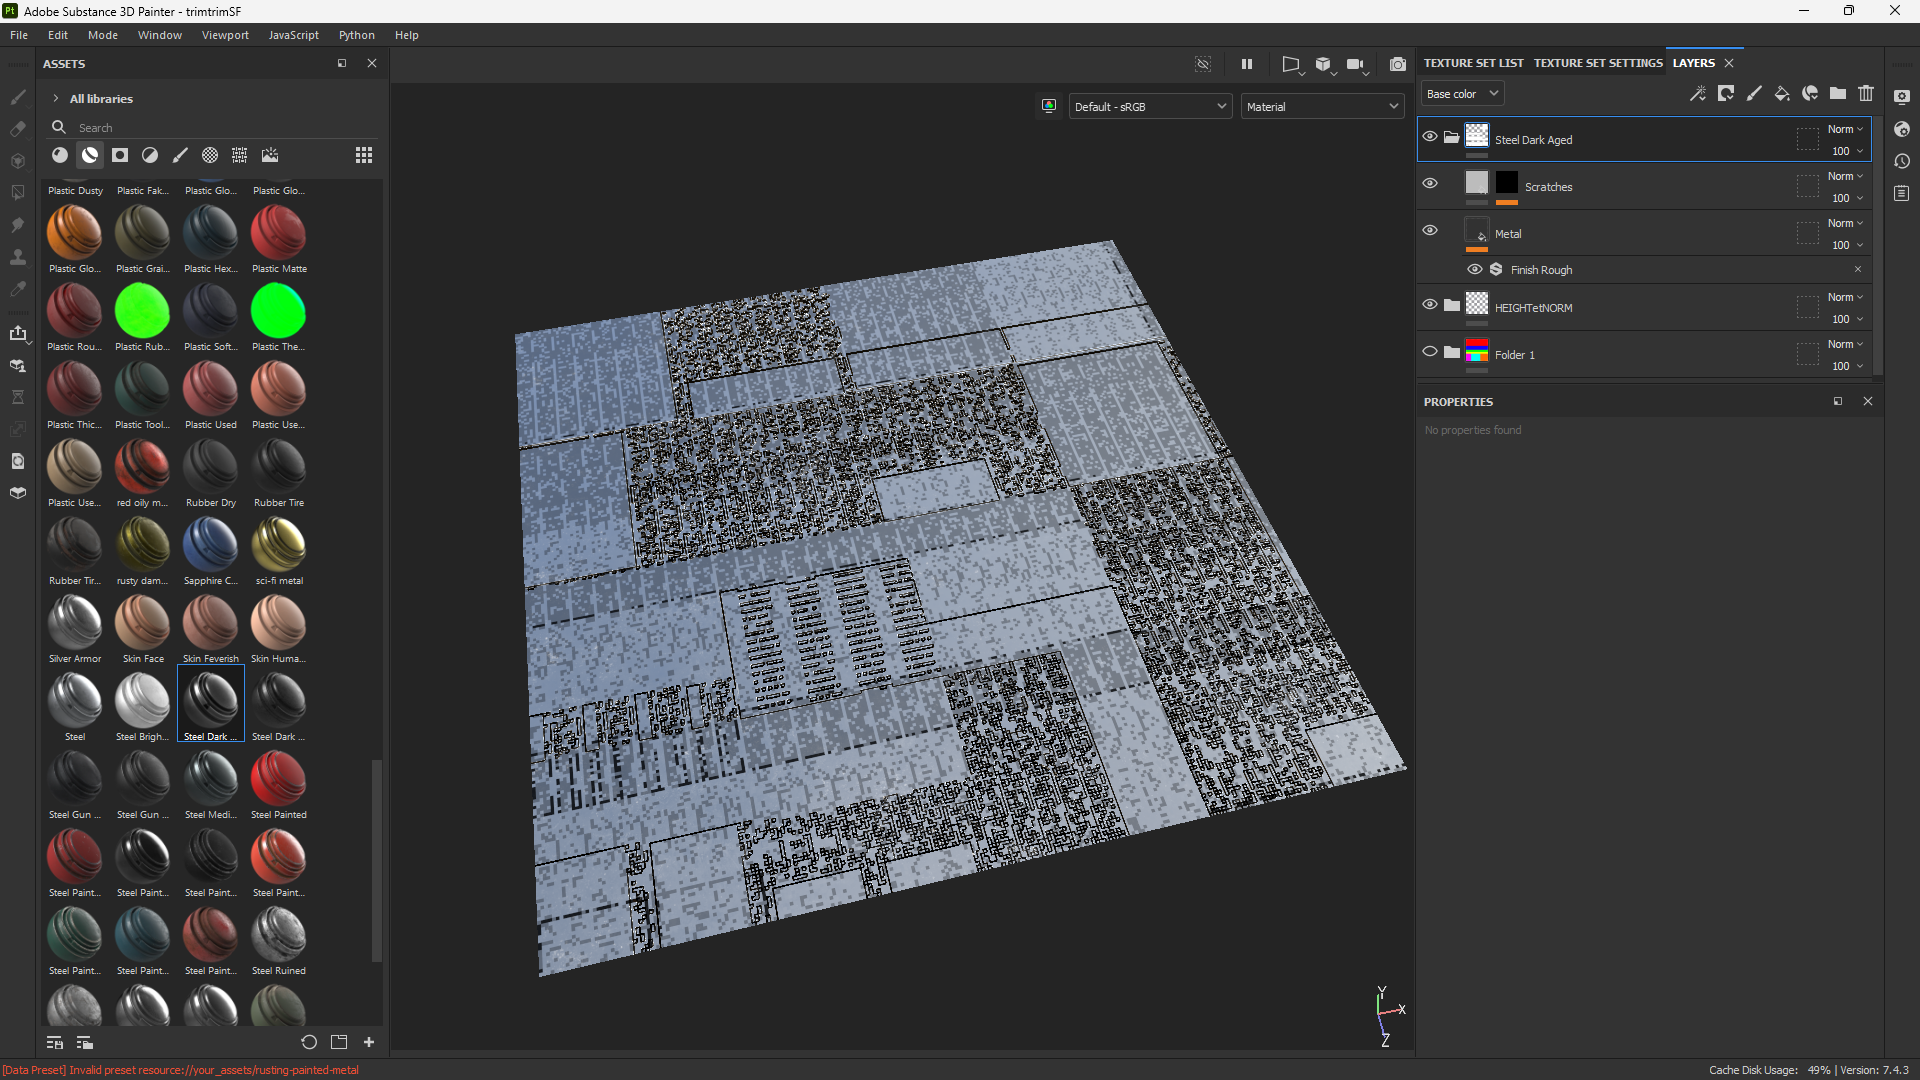Open opacity dropdown for Scratches layer

[x=1847, y=198]
